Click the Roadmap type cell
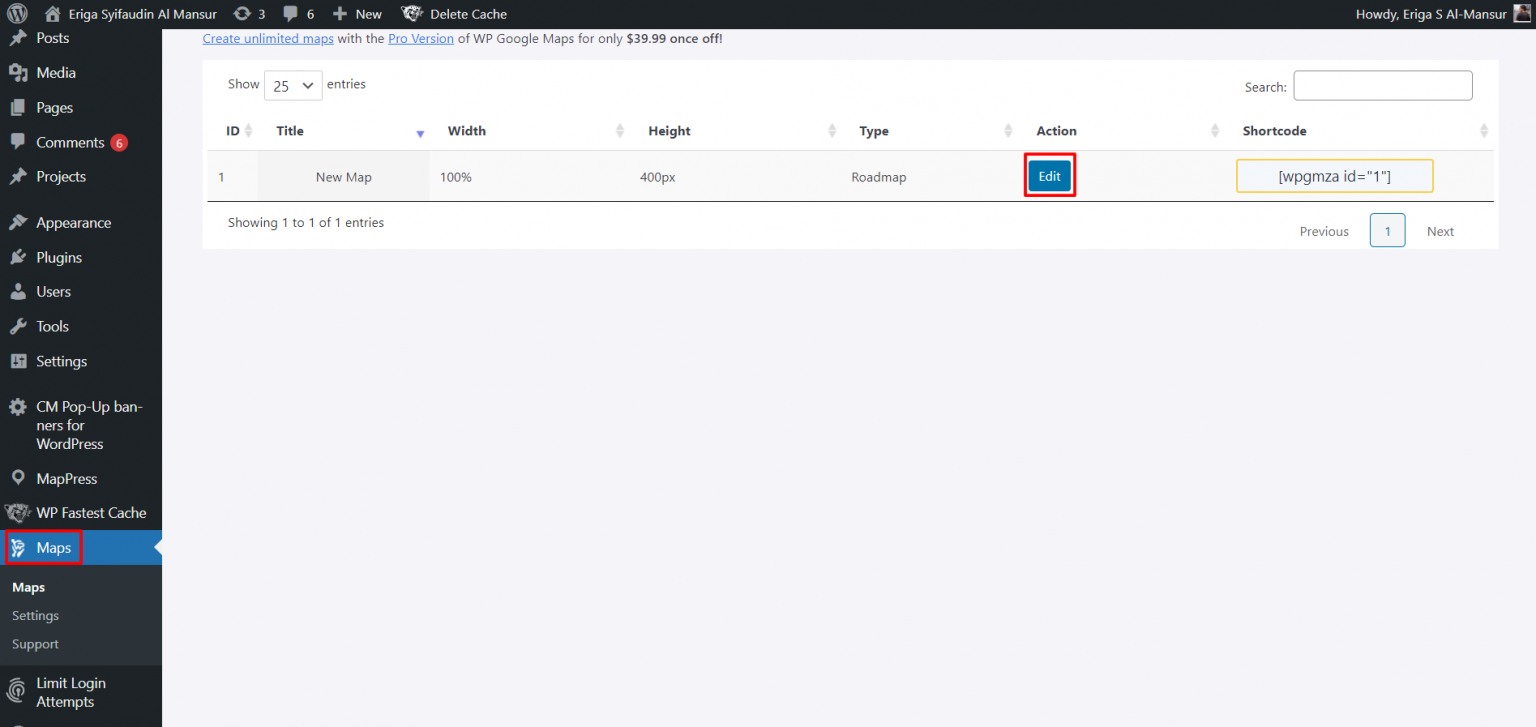 click(879, 177)
